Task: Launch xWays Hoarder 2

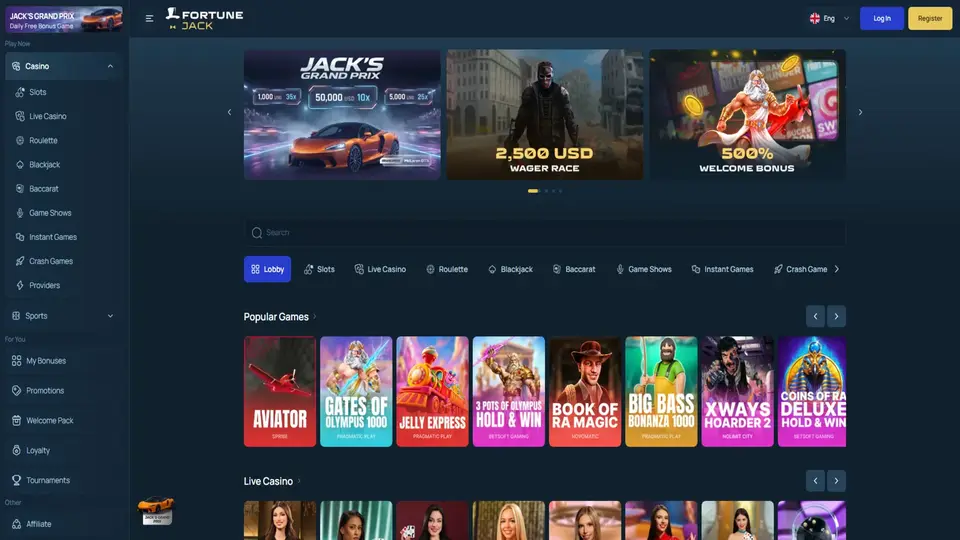Action: (737, 391)
